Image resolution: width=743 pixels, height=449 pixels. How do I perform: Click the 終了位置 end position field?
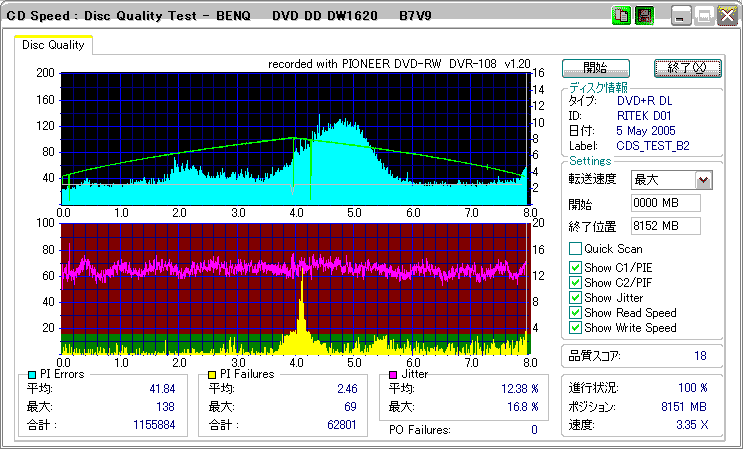tap(665, 226)
